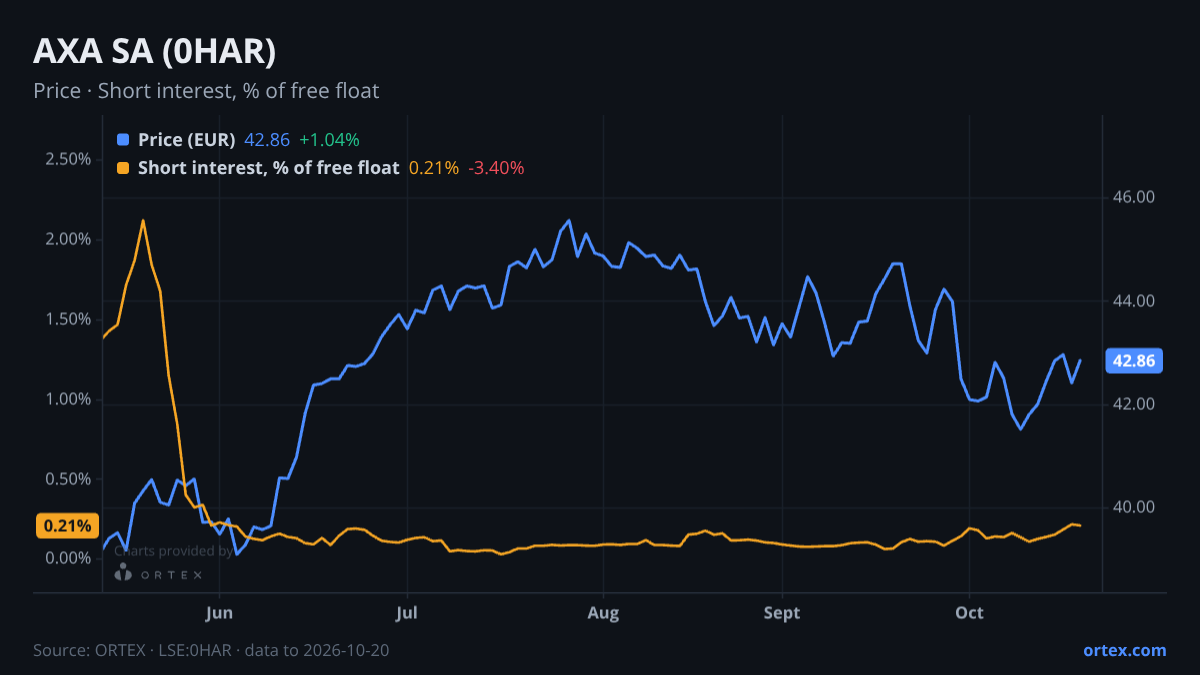Click the Oct x-axis label
This screenshot has height=675, width=1200.
click(x=969, y=613)
